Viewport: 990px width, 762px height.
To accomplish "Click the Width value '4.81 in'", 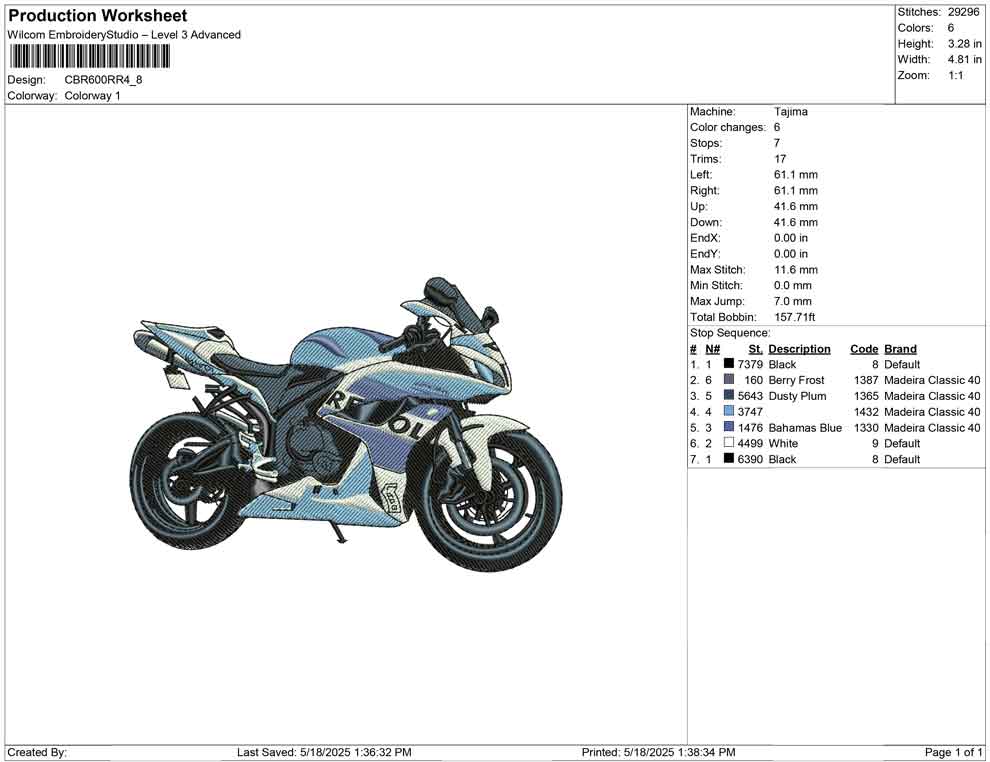I will coord(965,59).
